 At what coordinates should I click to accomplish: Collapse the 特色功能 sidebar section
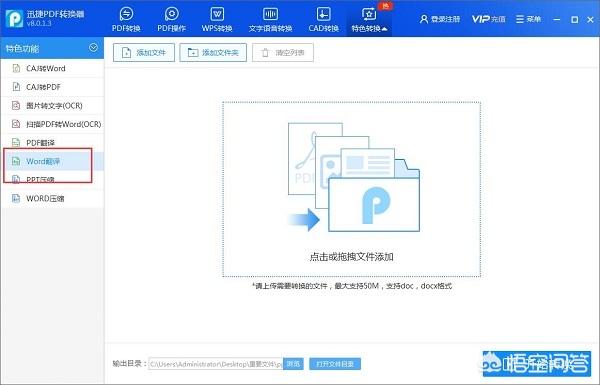click(93, 48)
